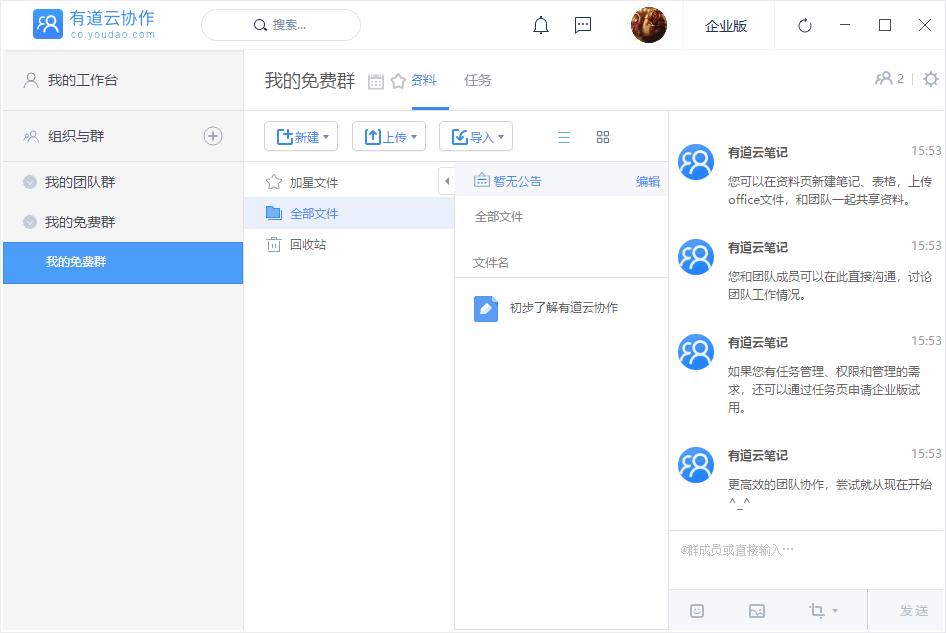Switch to list view
The image size is (946, 633).
[563, 137]
